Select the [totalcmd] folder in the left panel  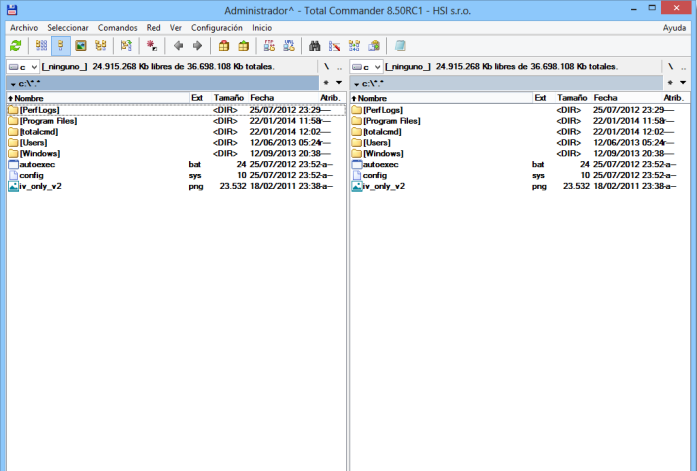[x=176, y=132]
